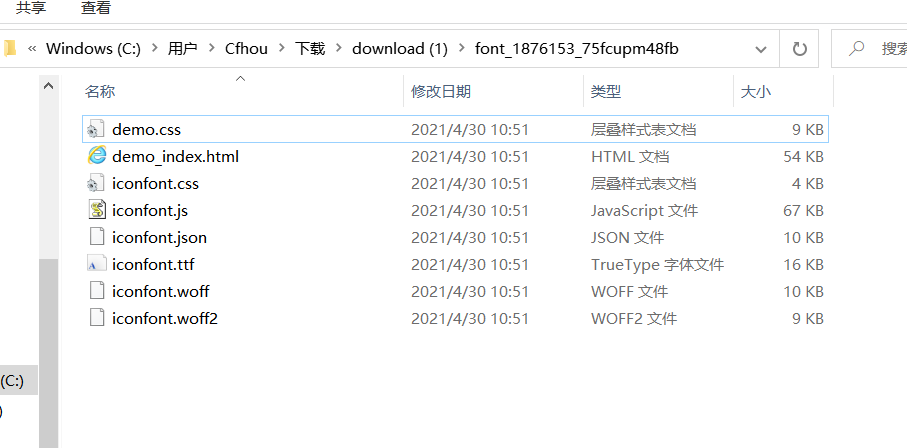907x448 pixels.
Task: Click the JSON 文件 type cell
Action: [x=628, y=237]
